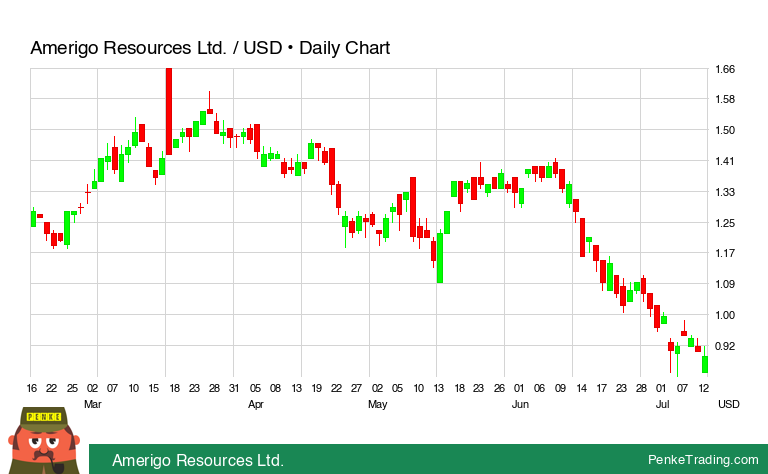This screenshot has width=768, height=474.
Task: Select the 0.92 price axis label
Action: click(x=725, y=346)
